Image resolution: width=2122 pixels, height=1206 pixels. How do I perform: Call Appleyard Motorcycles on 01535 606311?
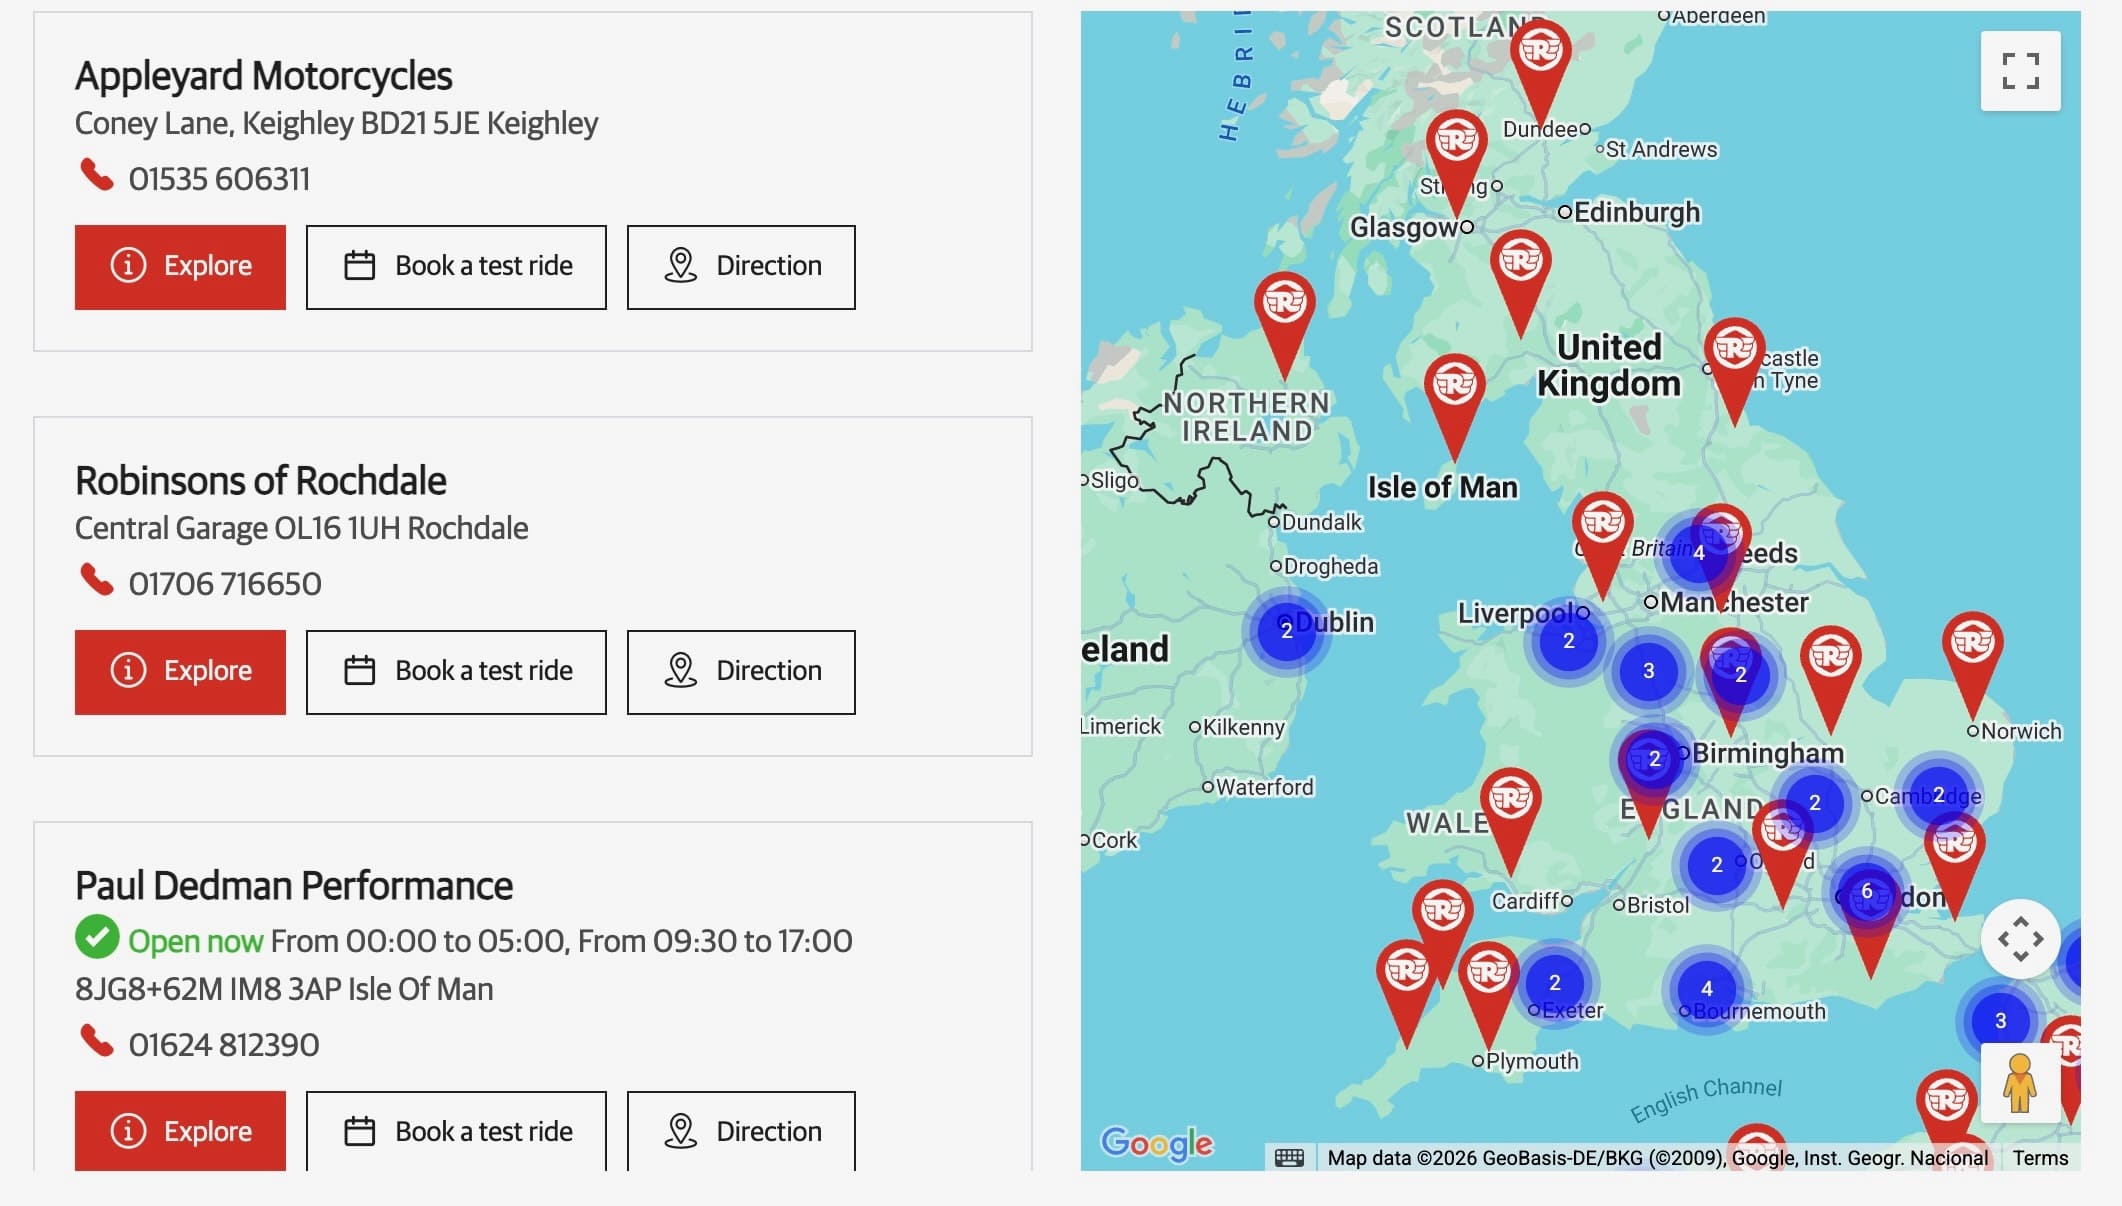(219, 179)
